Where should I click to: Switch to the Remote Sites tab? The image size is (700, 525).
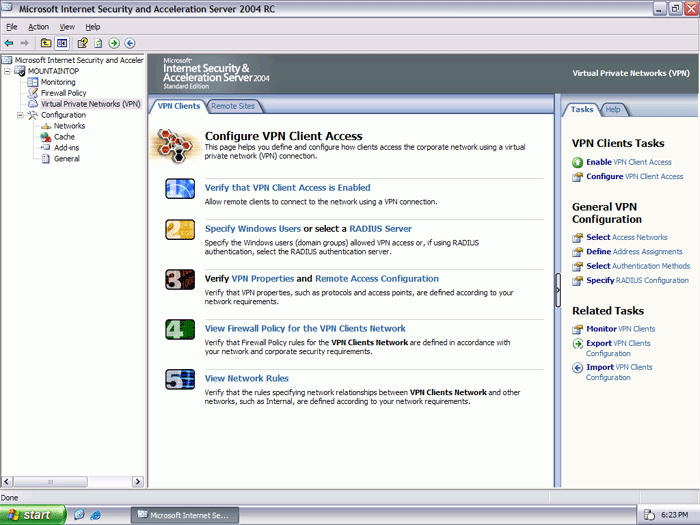(x=233, y=106)
